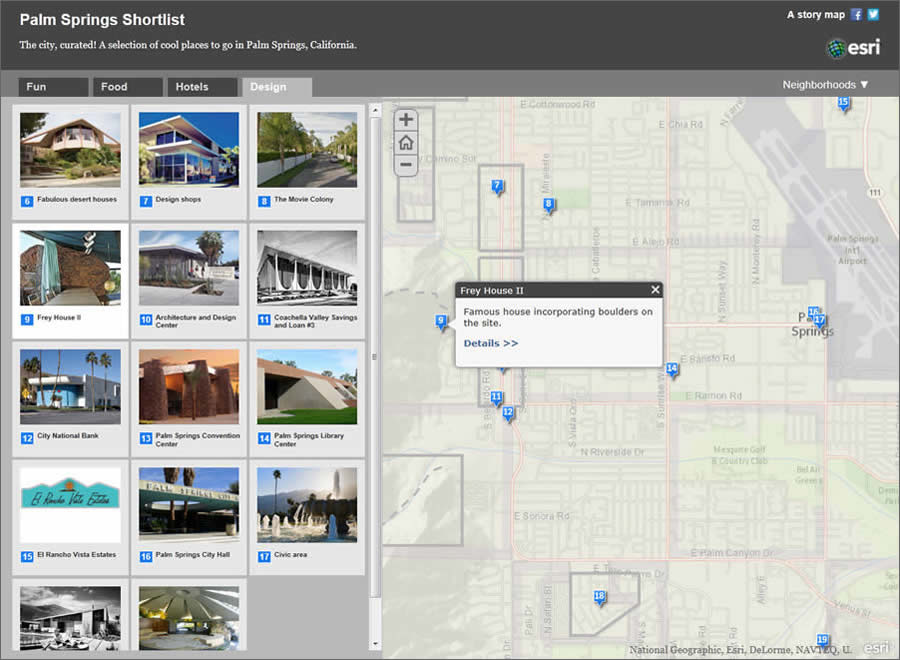
Task: Return map to home extent
Action: click(406, 142)
